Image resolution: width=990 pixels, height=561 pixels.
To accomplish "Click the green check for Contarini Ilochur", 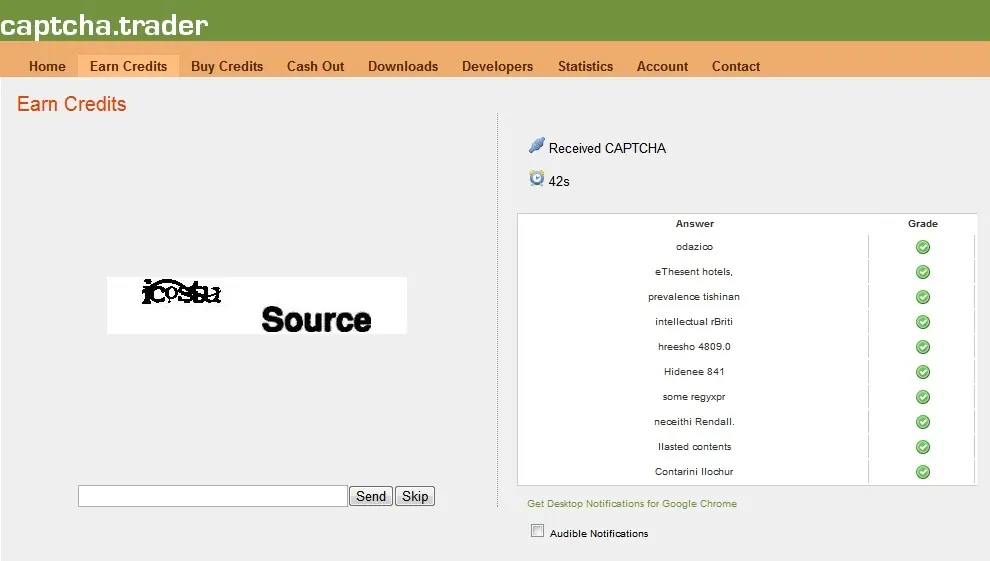I will click(x=922, y=471).
